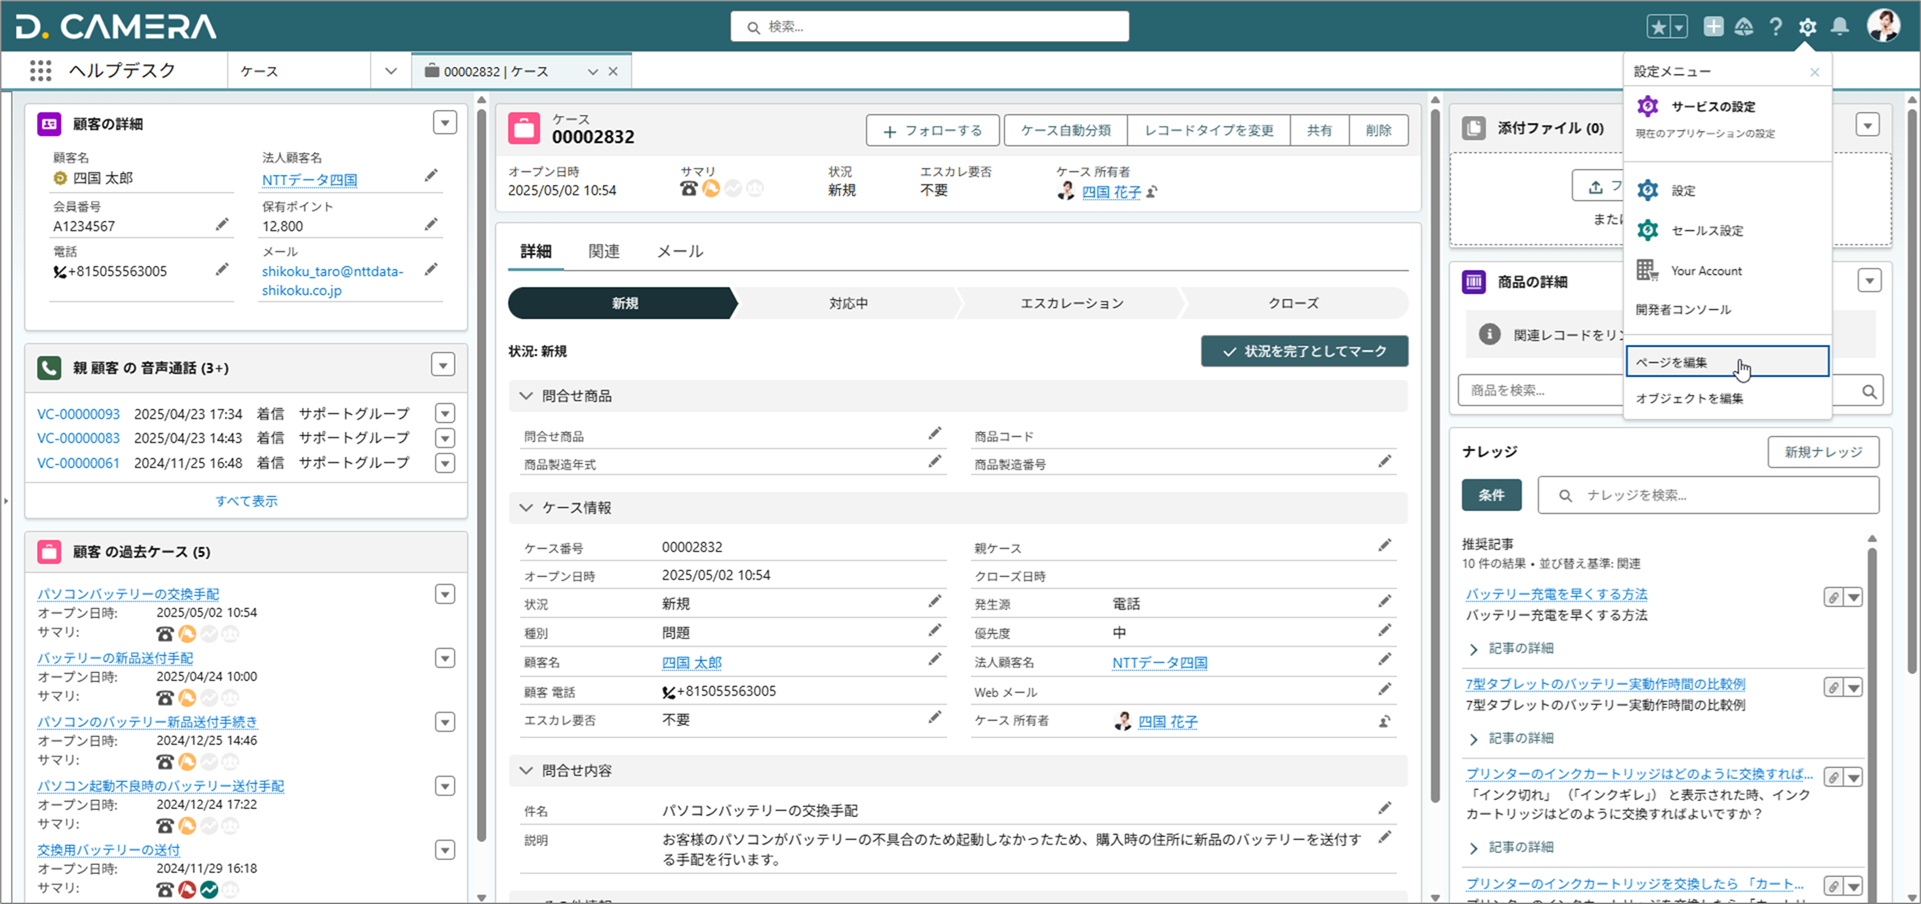1921x904 pixels.
Task: Edit the 種別 field pencil icon
Action: tap(934, 630)
